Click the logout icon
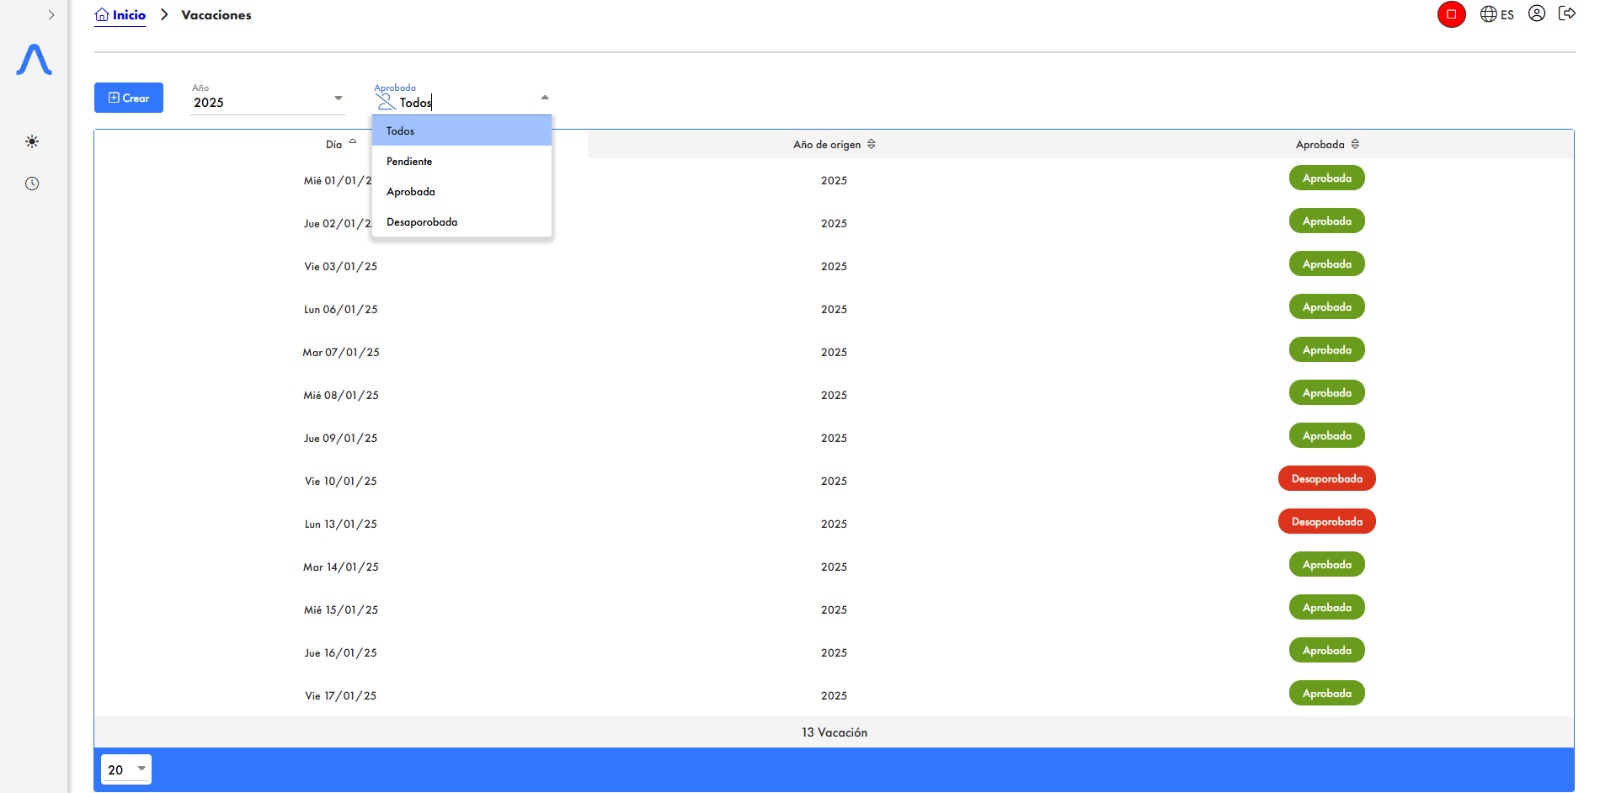Viewport: 1600px width, 793px height. coord(1567,14)
